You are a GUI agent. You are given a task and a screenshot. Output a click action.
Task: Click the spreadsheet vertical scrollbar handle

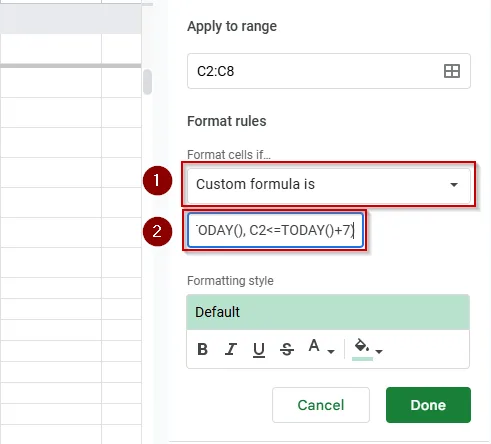(147, 82)
